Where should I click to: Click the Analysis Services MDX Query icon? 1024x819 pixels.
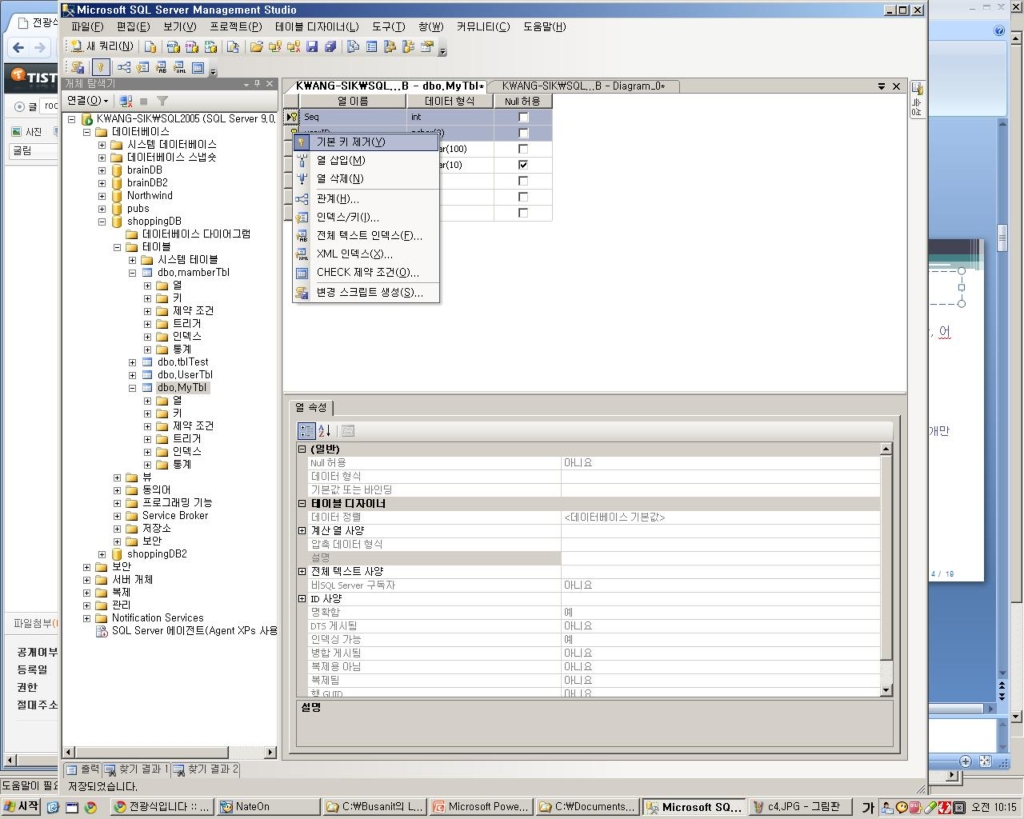pos(173,46)
